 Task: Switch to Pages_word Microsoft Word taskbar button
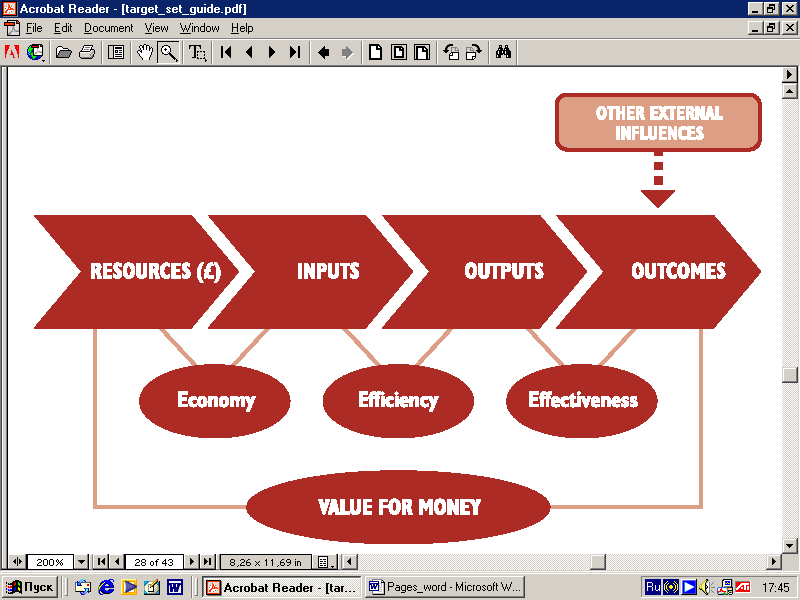[x=445, y=587]
